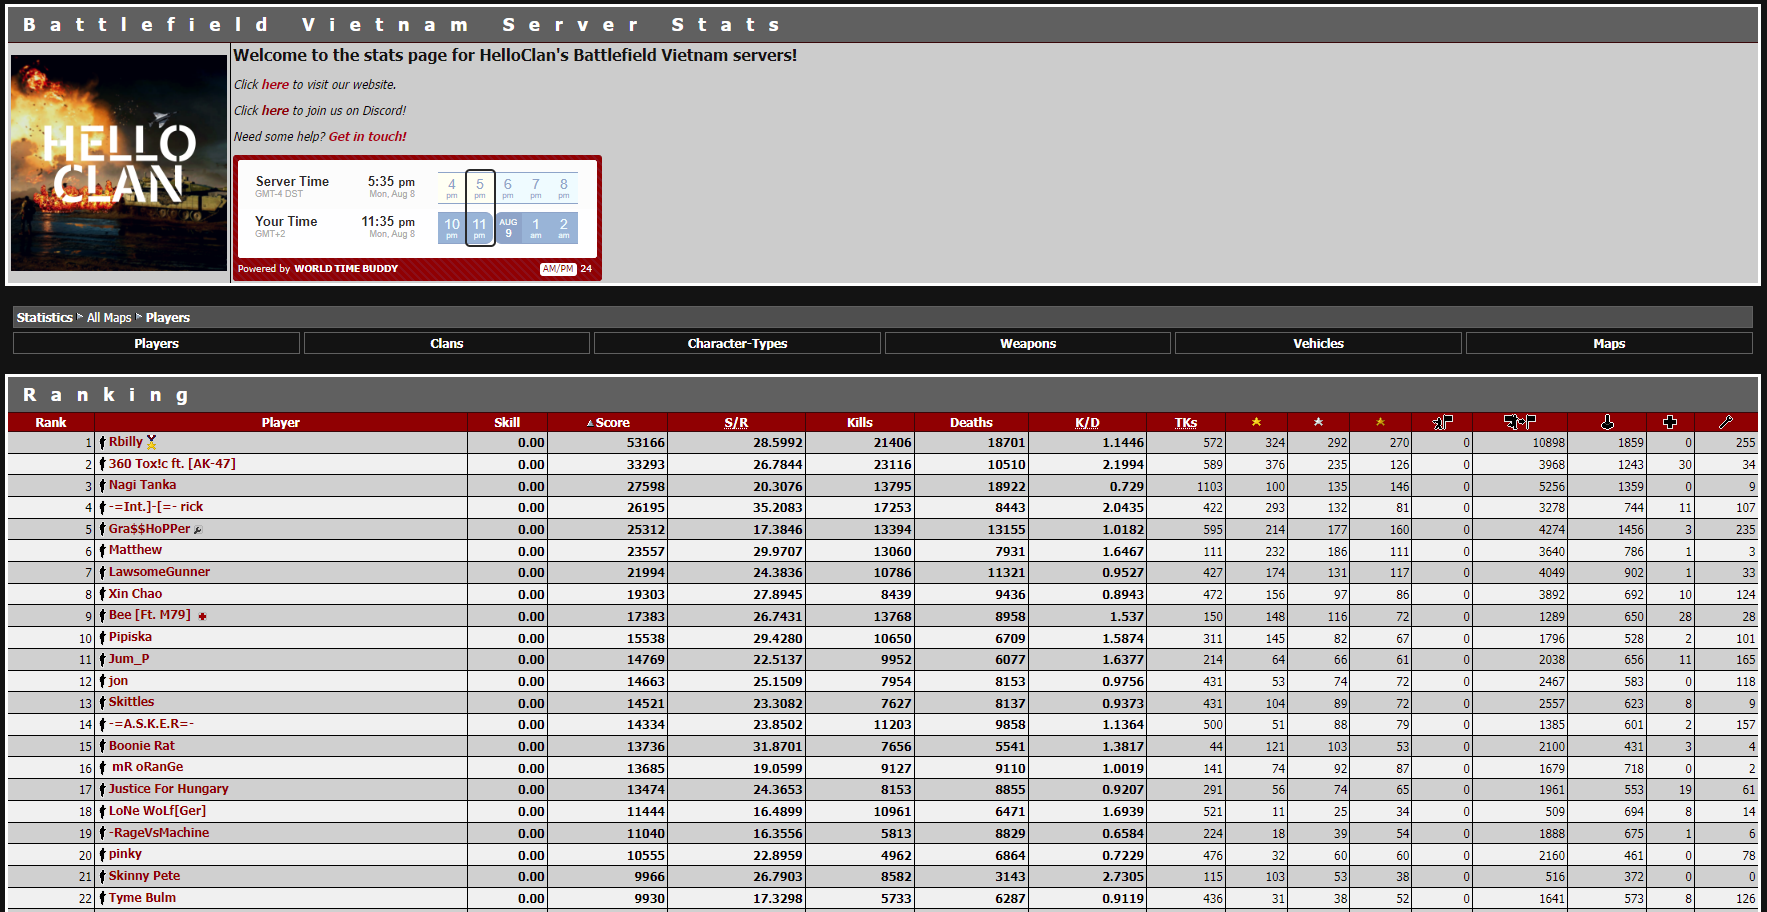Image resolution: width=1767 pixels, height=912 pixels.
Task: Select the 6 pm server time slot
Action: (x=508, y=187)
